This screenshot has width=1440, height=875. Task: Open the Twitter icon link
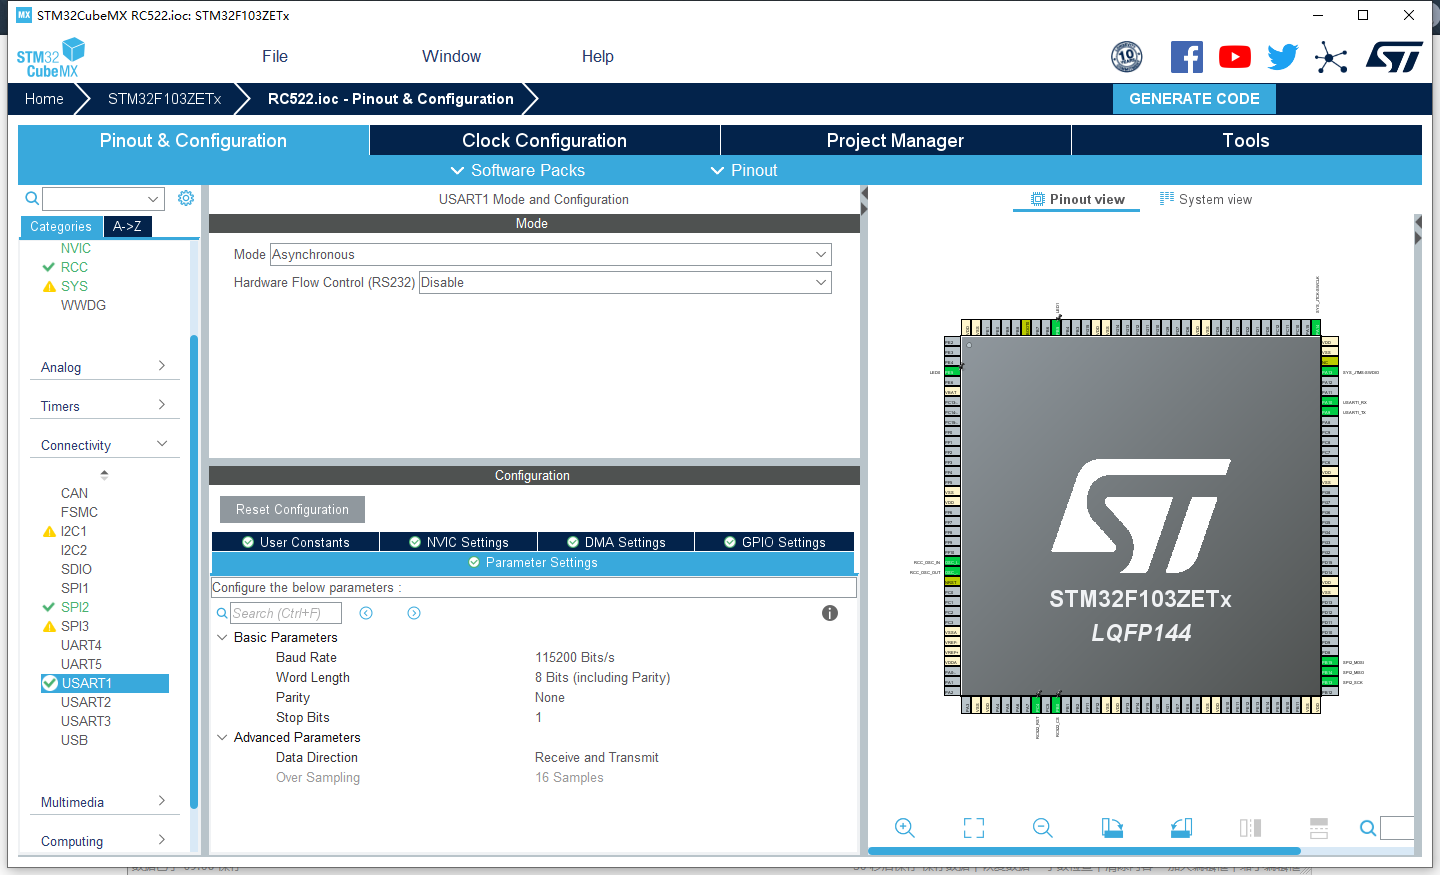pyautogui.click(x=1283, y=57)
